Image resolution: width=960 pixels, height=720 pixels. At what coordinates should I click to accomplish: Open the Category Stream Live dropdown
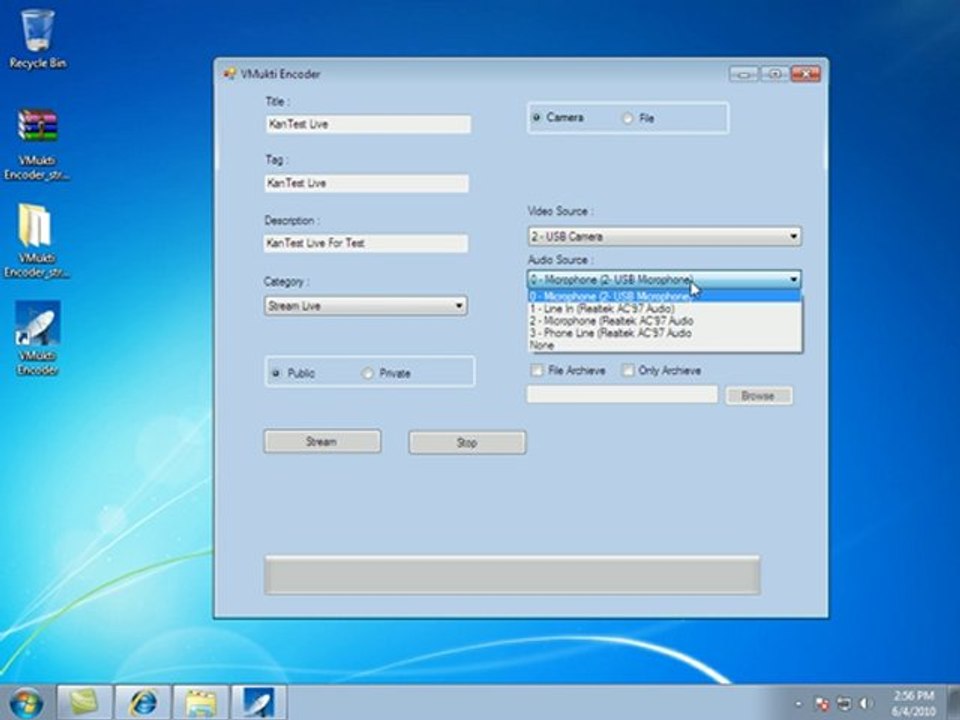click(366, 306)
